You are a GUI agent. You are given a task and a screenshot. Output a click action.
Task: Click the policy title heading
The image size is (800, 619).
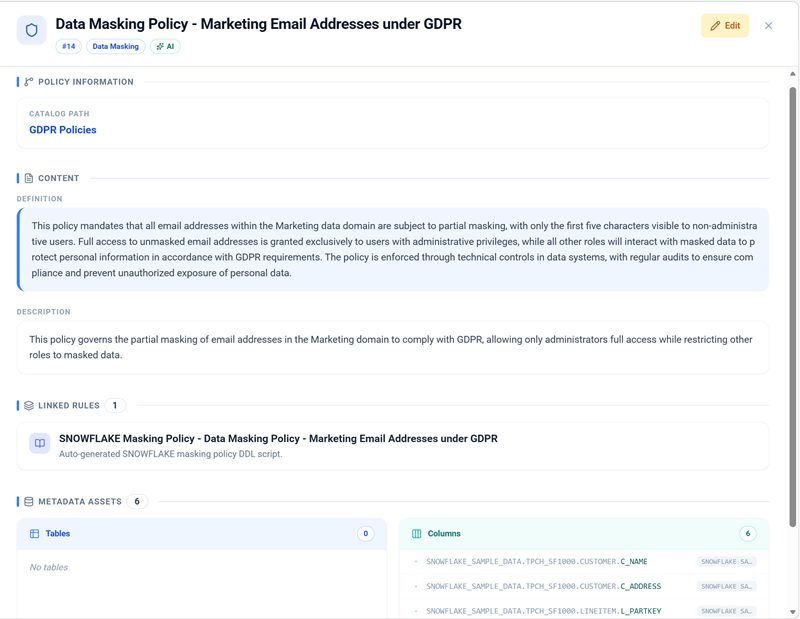(258, 24)
